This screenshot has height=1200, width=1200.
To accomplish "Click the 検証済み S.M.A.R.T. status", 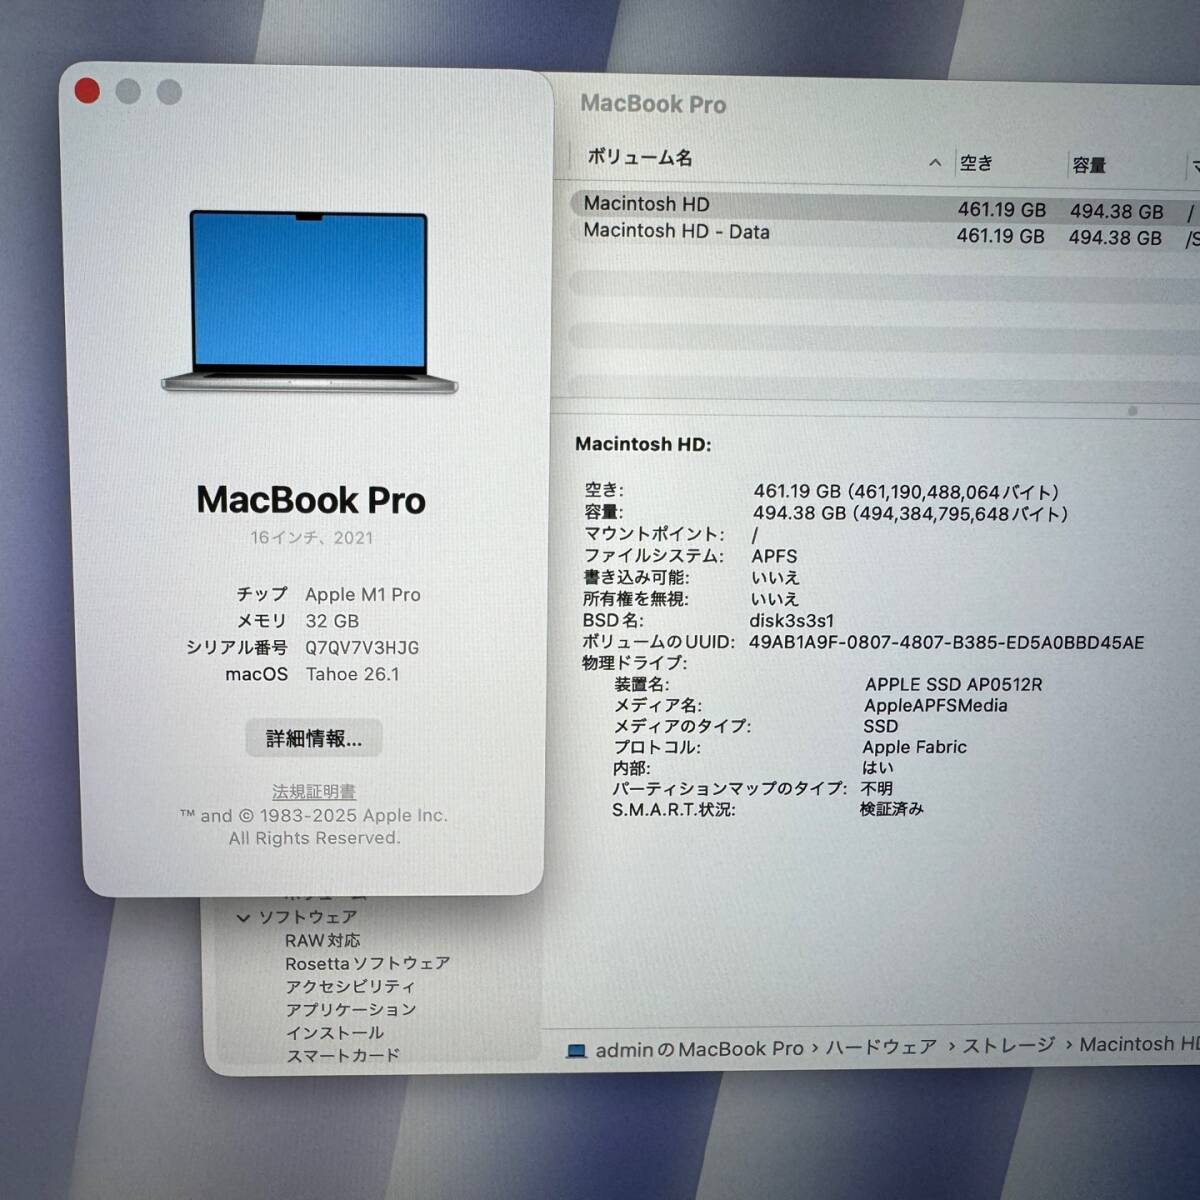I will pyautogui.click(x=892, y=808).
